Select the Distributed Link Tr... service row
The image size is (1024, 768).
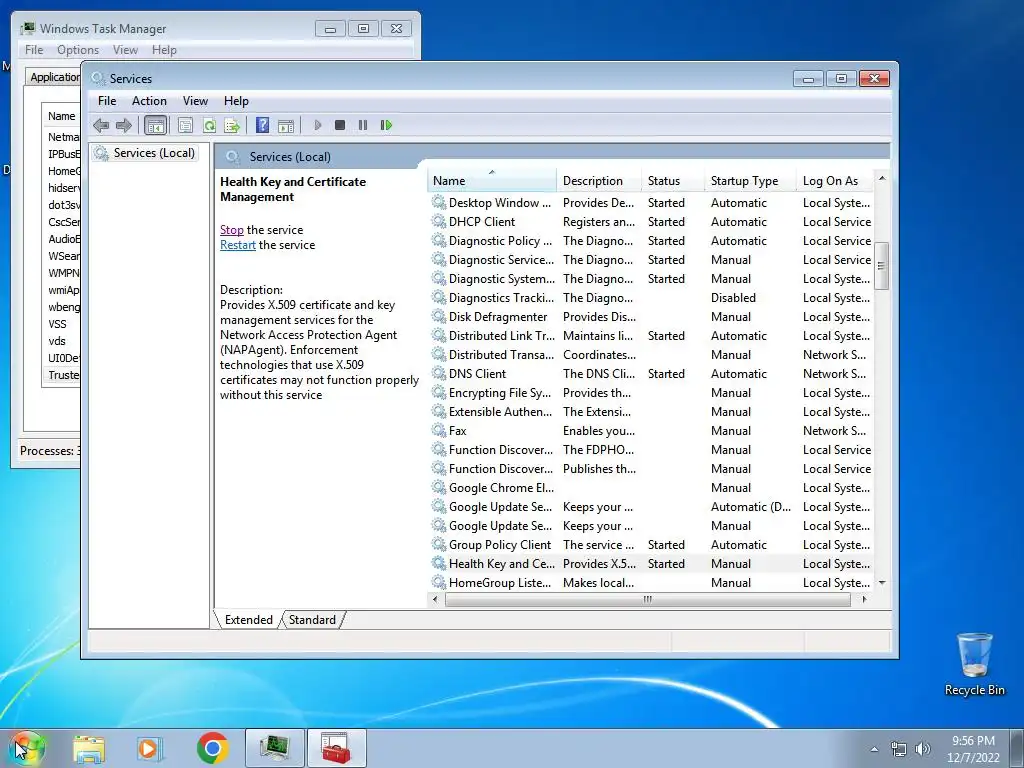click(x=651, y=336)
